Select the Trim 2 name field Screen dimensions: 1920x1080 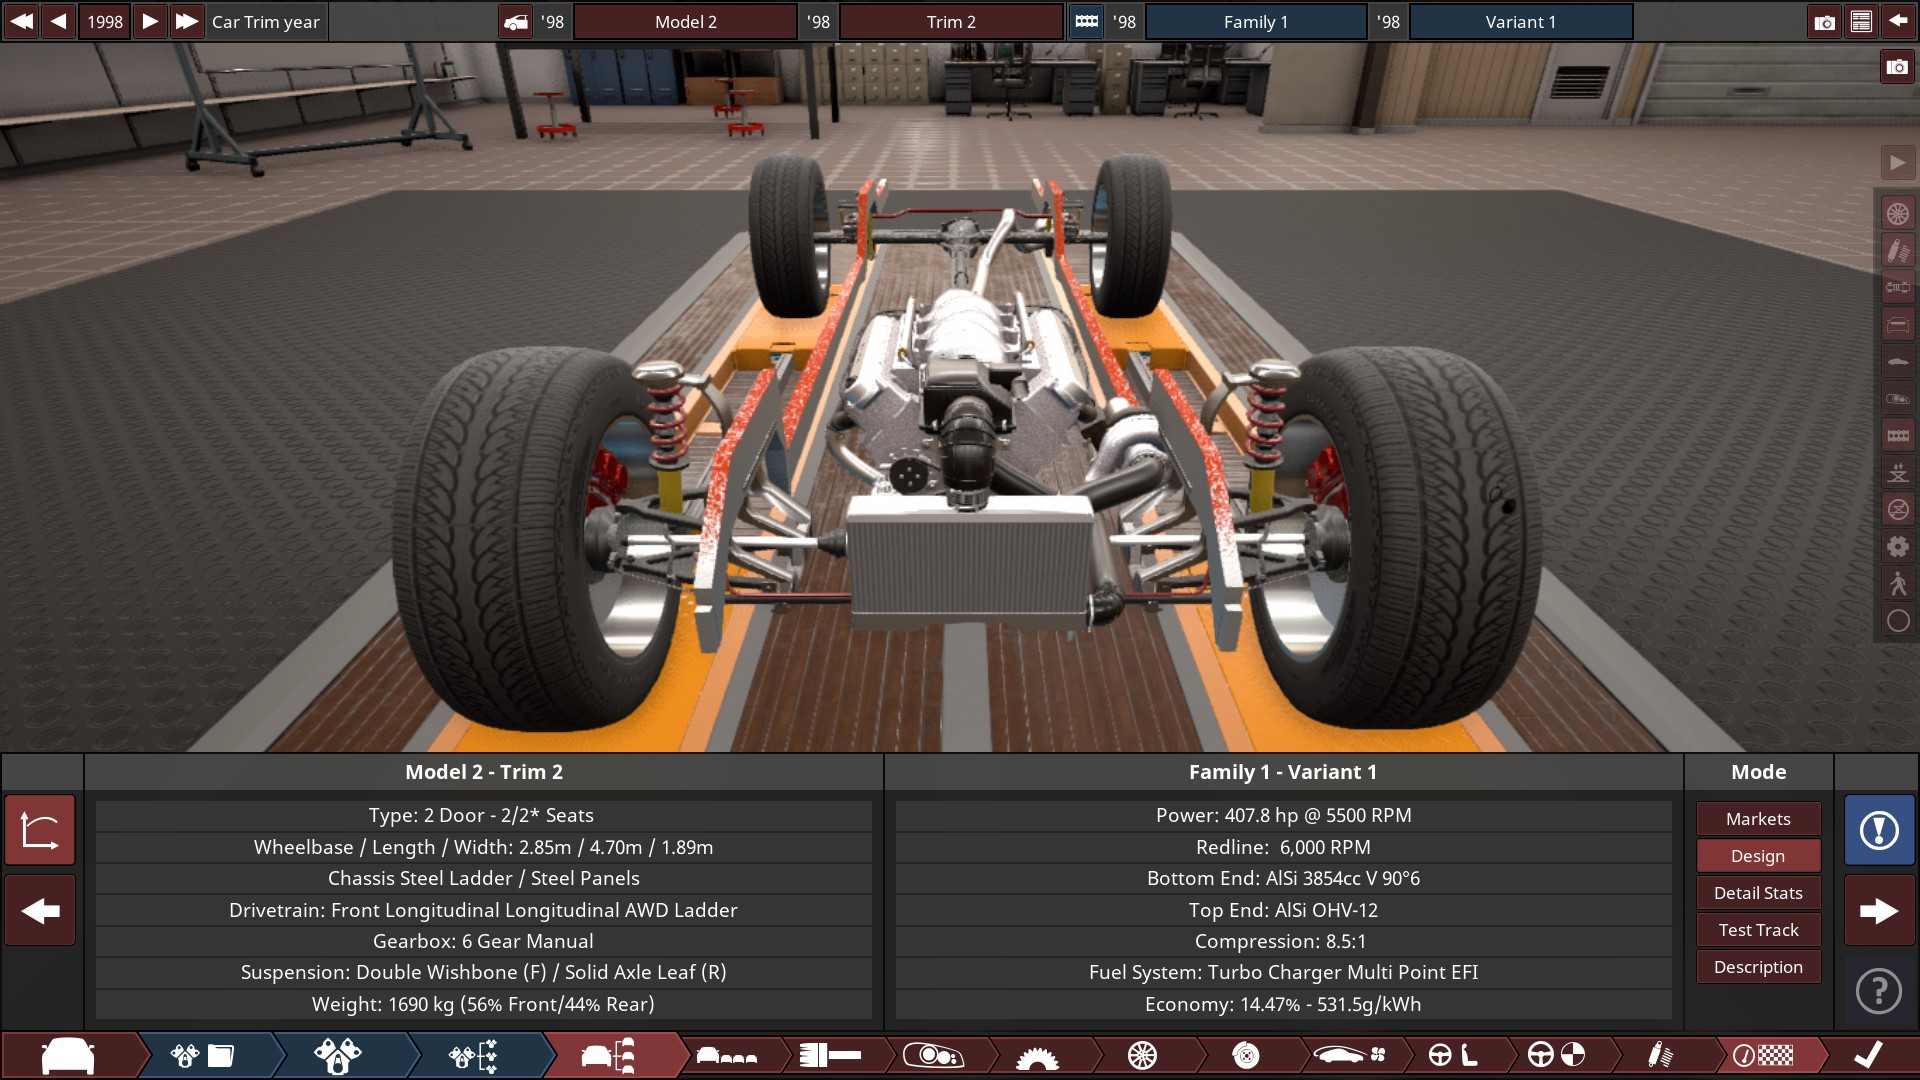pos(951,21)
